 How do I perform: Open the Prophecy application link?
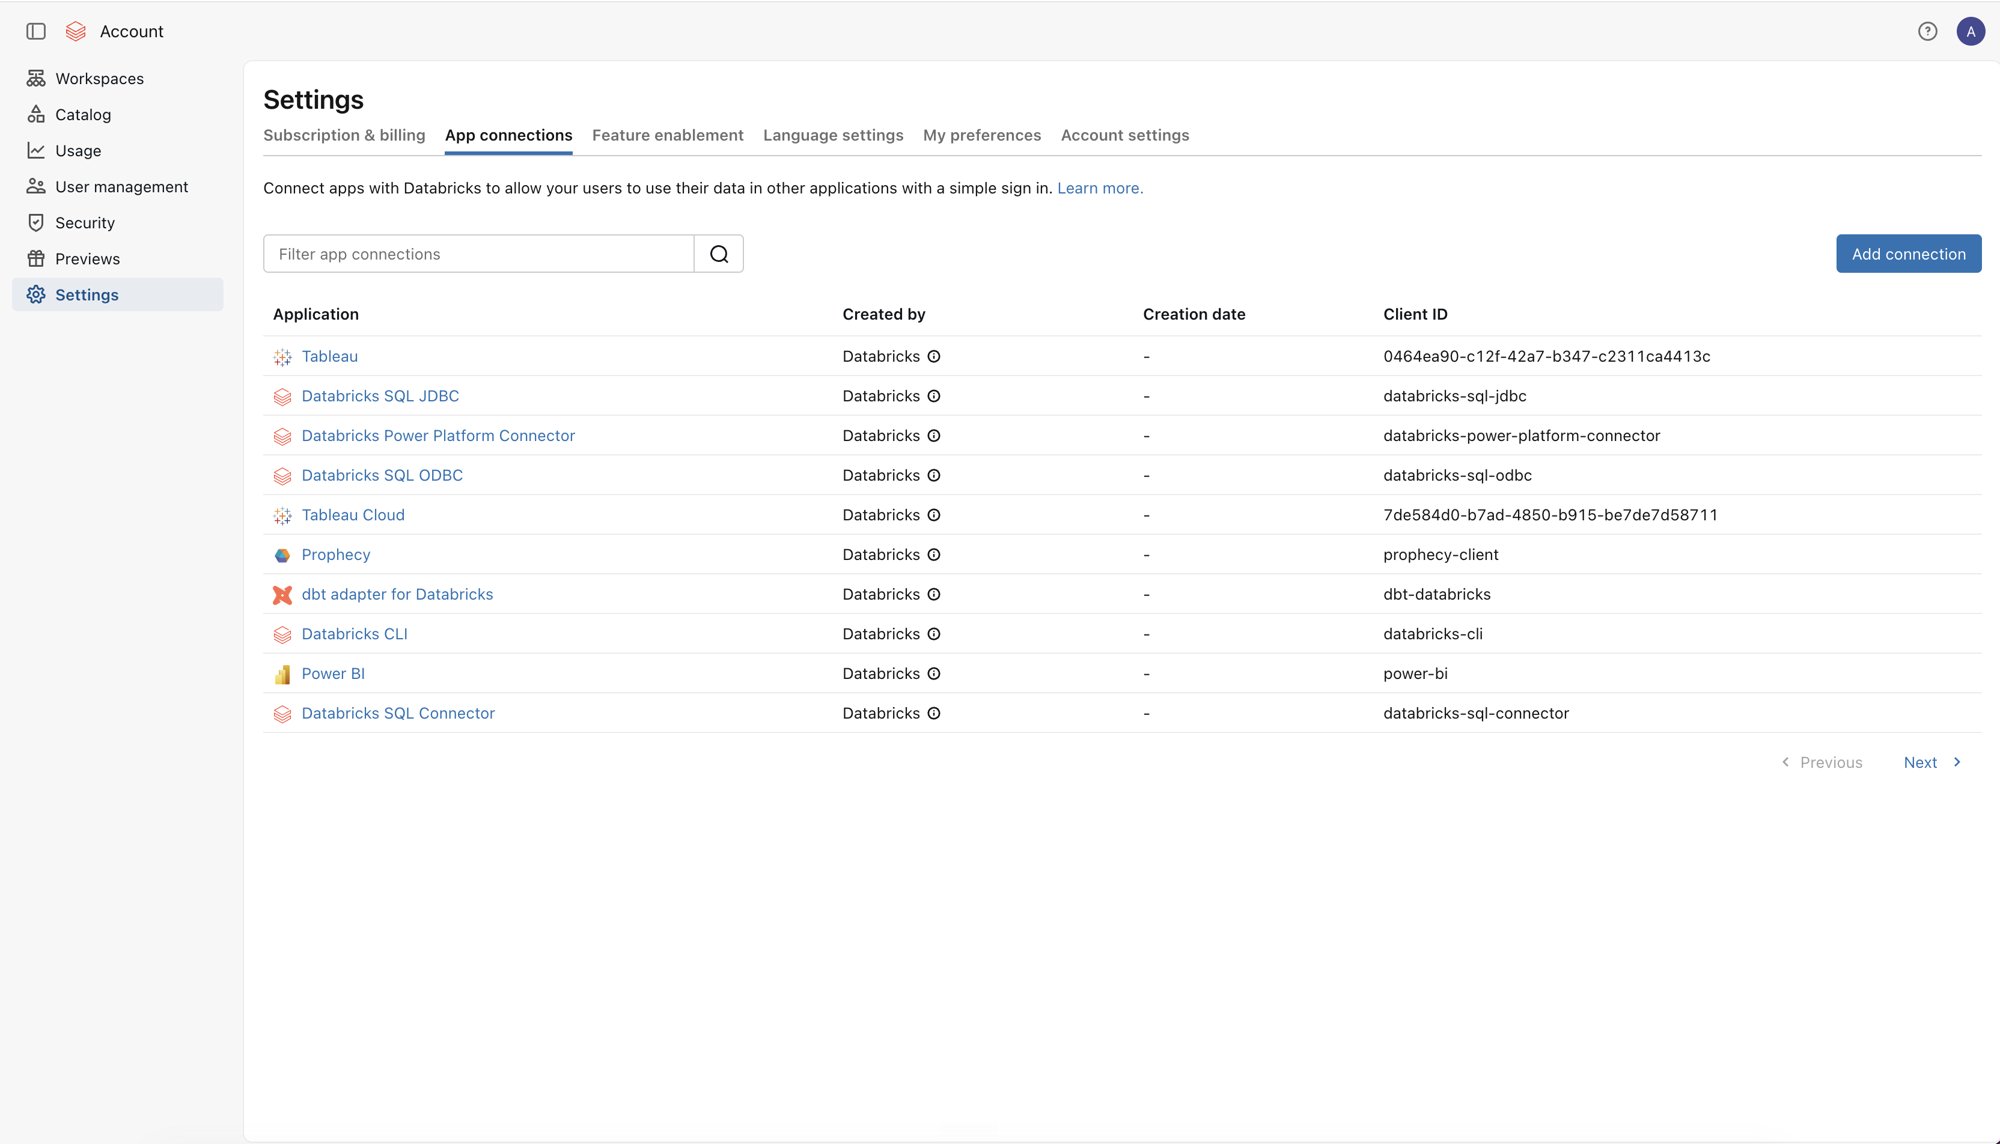point(336,555)
